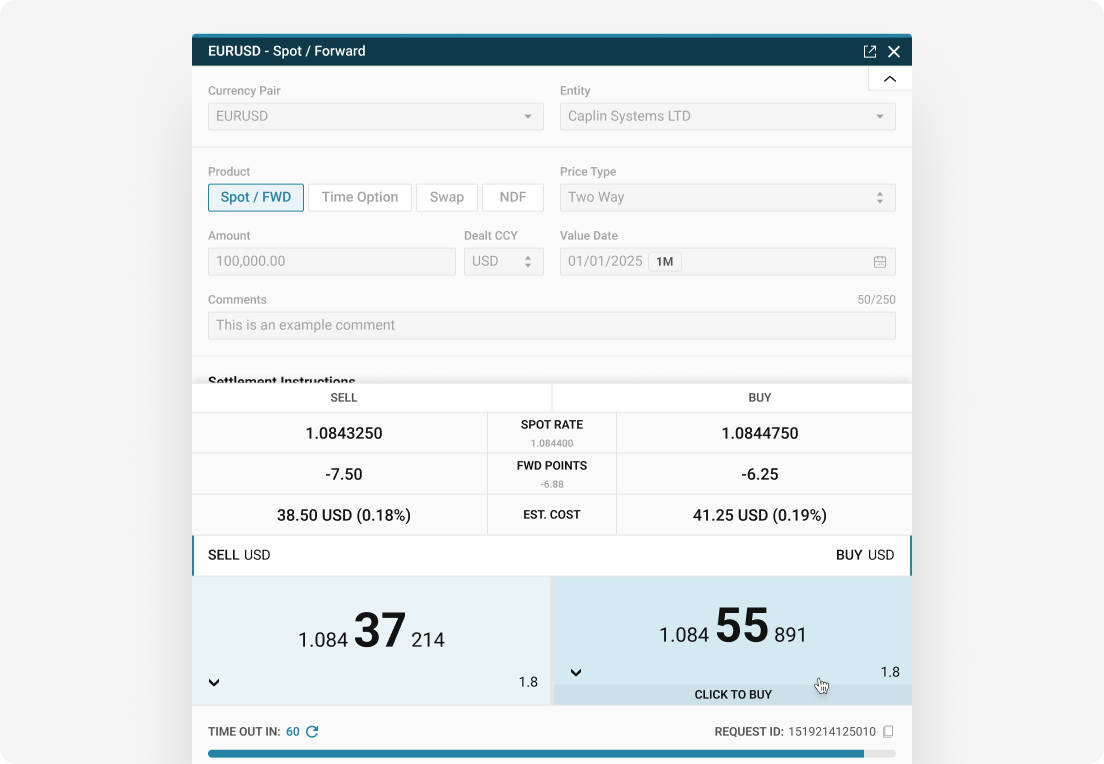Viewport: 1104px width, 764px height.
Task: Select the Time Option product
Action: (x=360, y=198)
